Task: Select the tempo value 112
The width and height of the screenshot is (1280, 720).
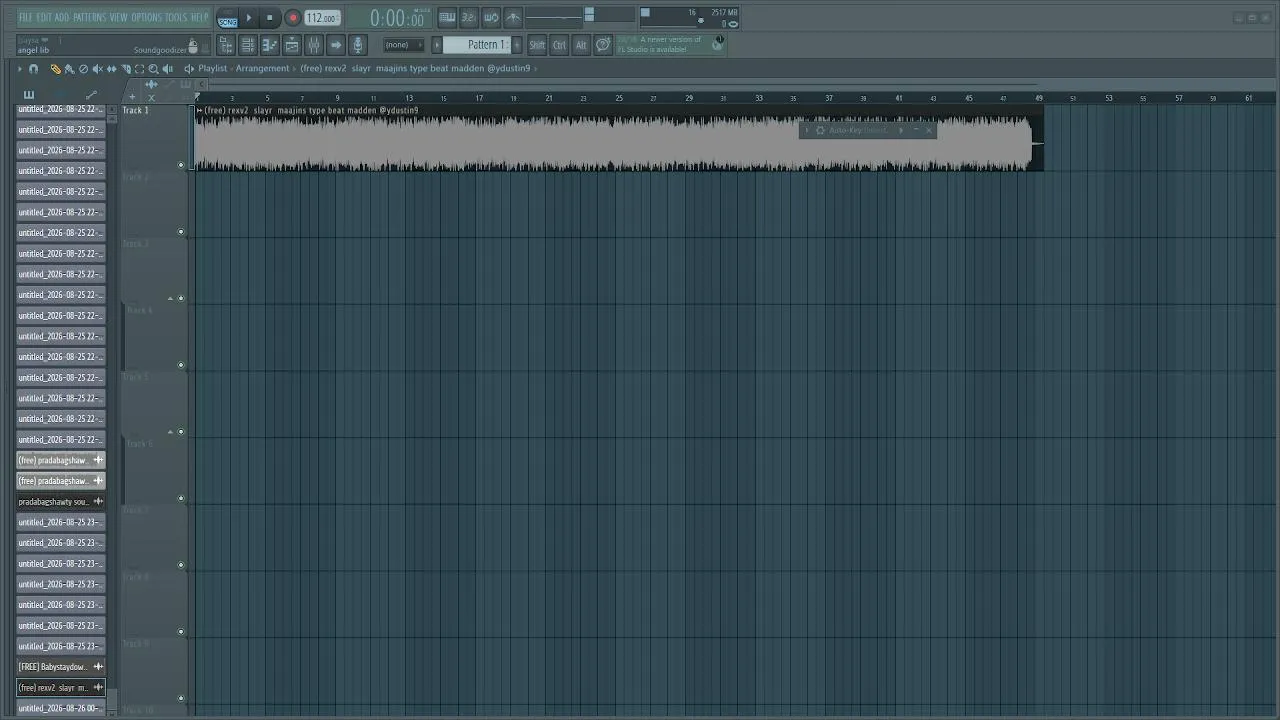Action: (322, 18)
